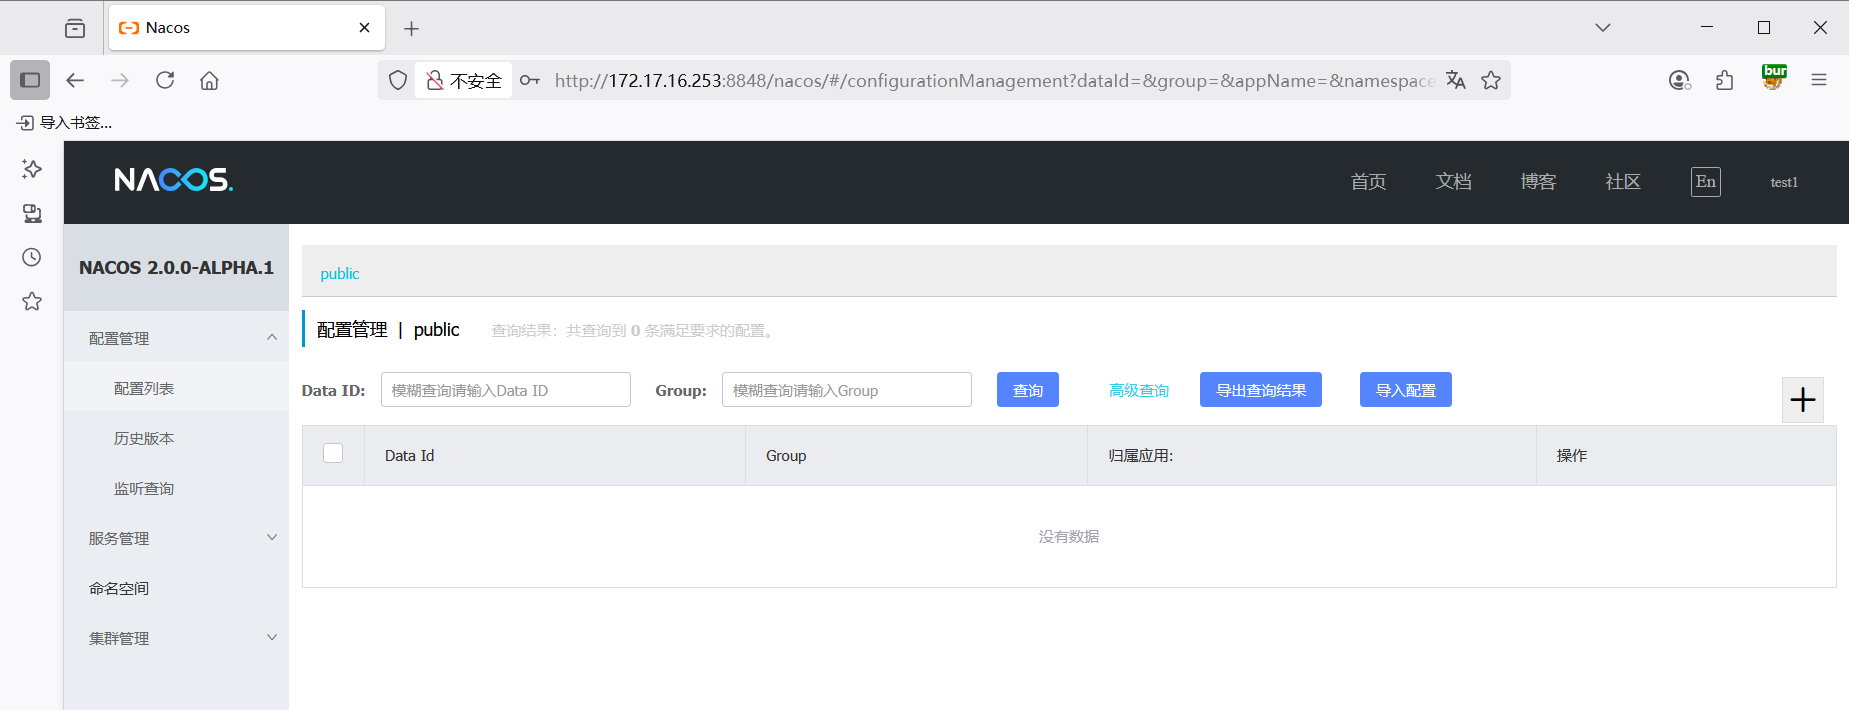Click the import bookmarks icon
1849x710 pixels.
26,123
